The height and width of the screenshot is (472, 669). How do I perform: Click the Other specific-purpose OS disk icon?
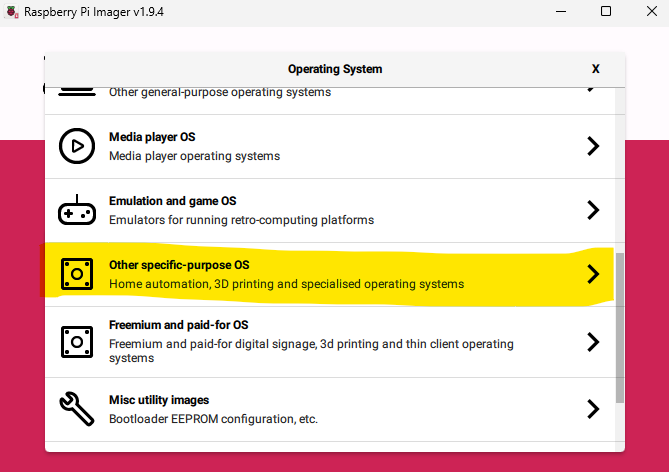point(76,274)
